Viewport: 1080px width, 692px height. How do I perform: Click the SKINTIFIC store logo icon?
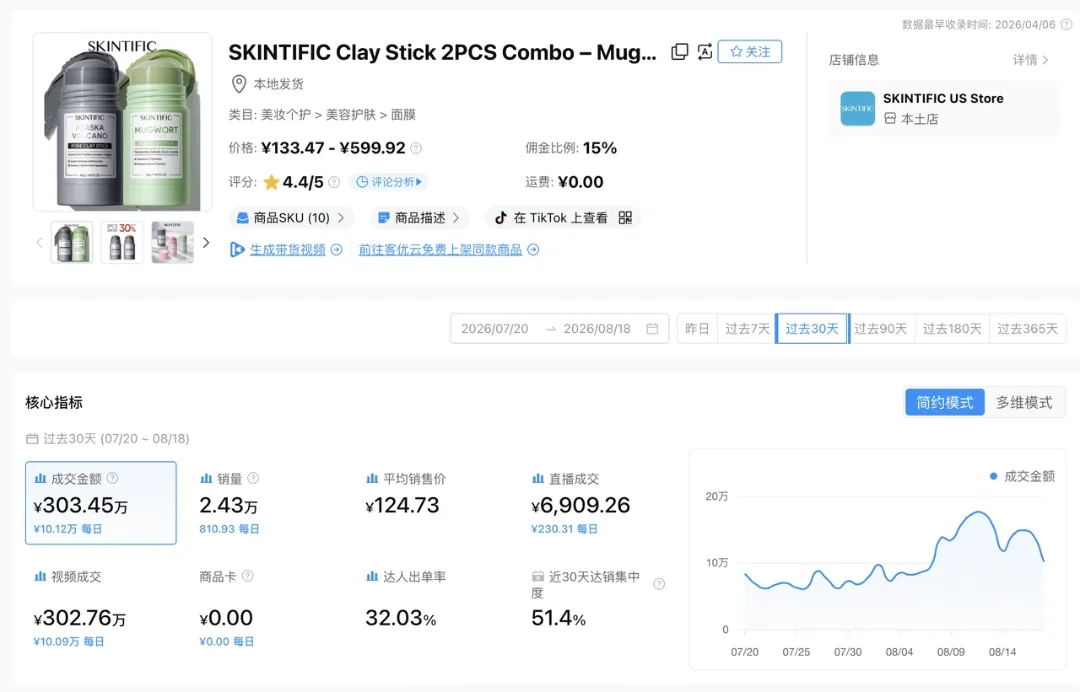click(858, 109)
